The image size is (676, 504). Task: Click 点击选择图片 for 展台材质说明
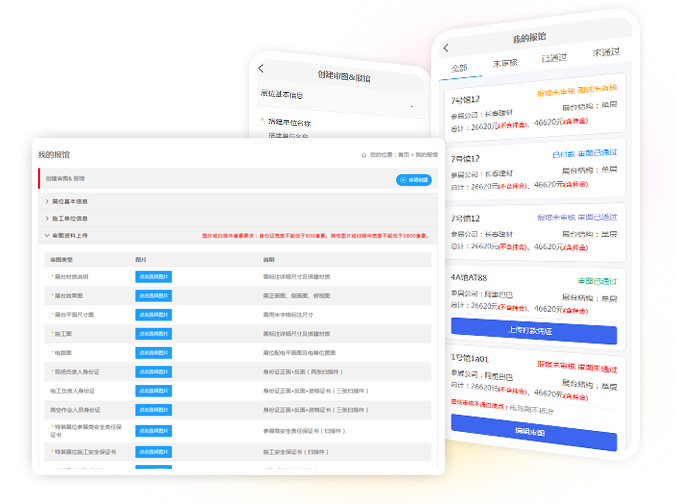[x=154, y=277]
